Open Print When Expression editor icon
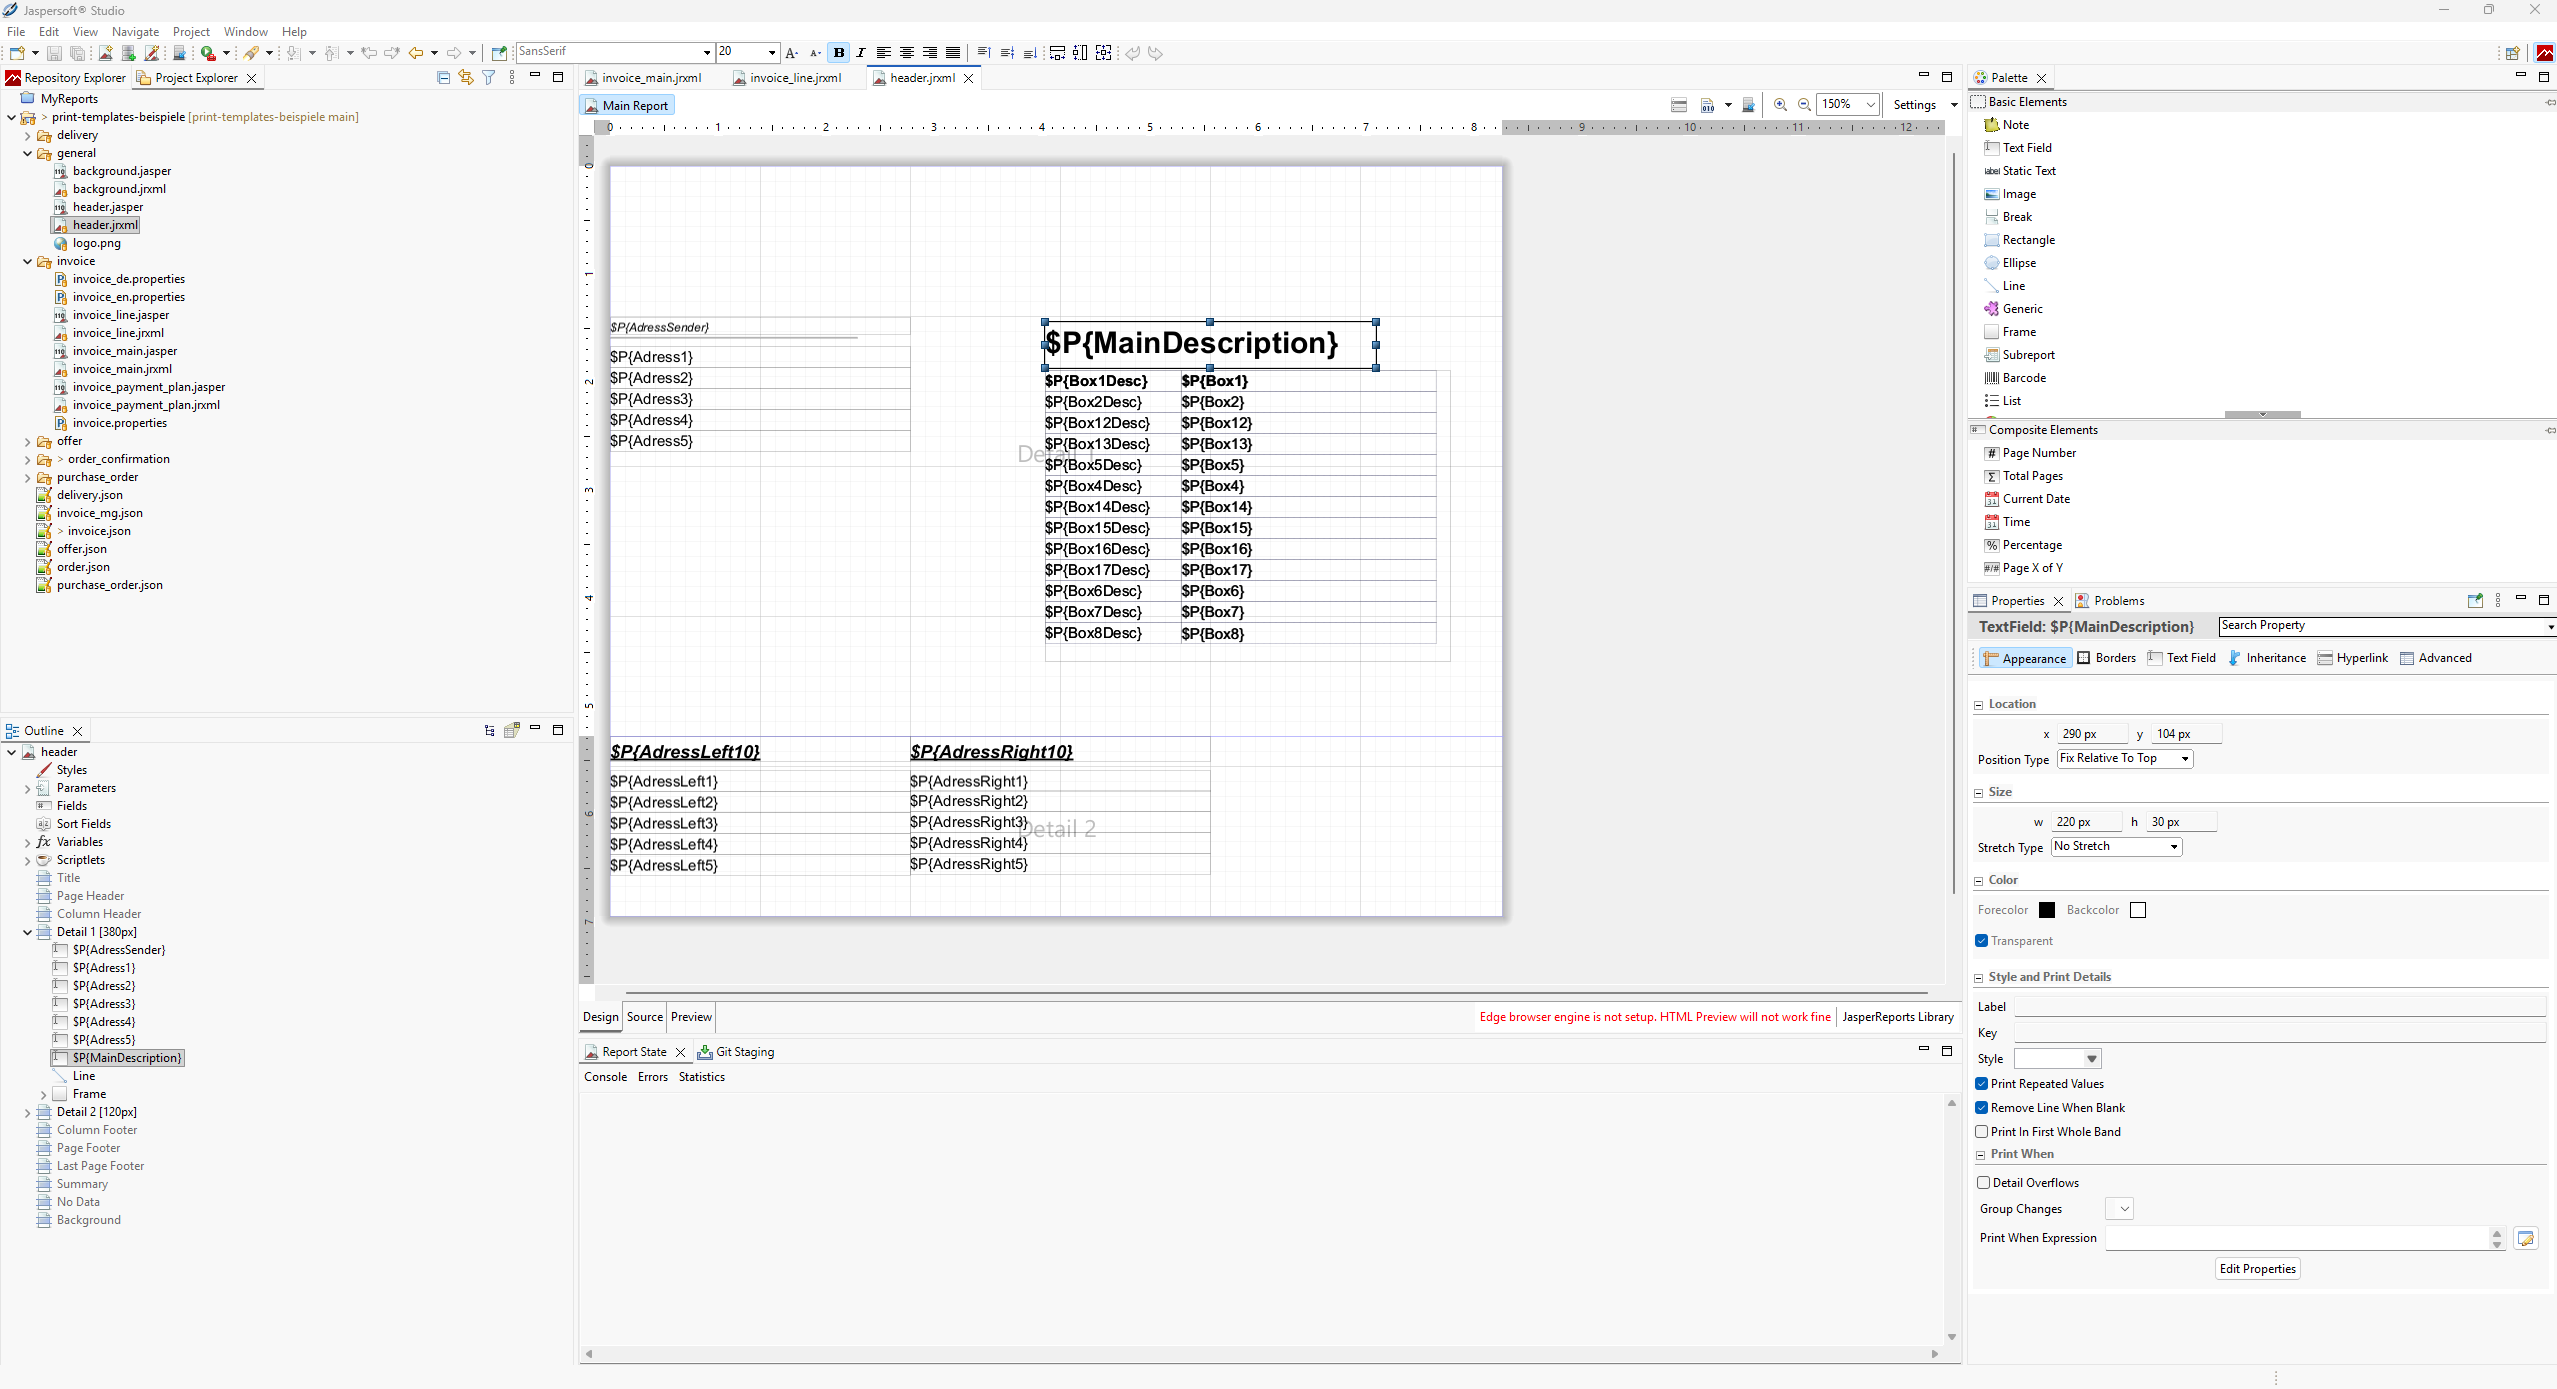The height and width of the screenshot is (1389, 2557). click(x=2526, y=1238)
